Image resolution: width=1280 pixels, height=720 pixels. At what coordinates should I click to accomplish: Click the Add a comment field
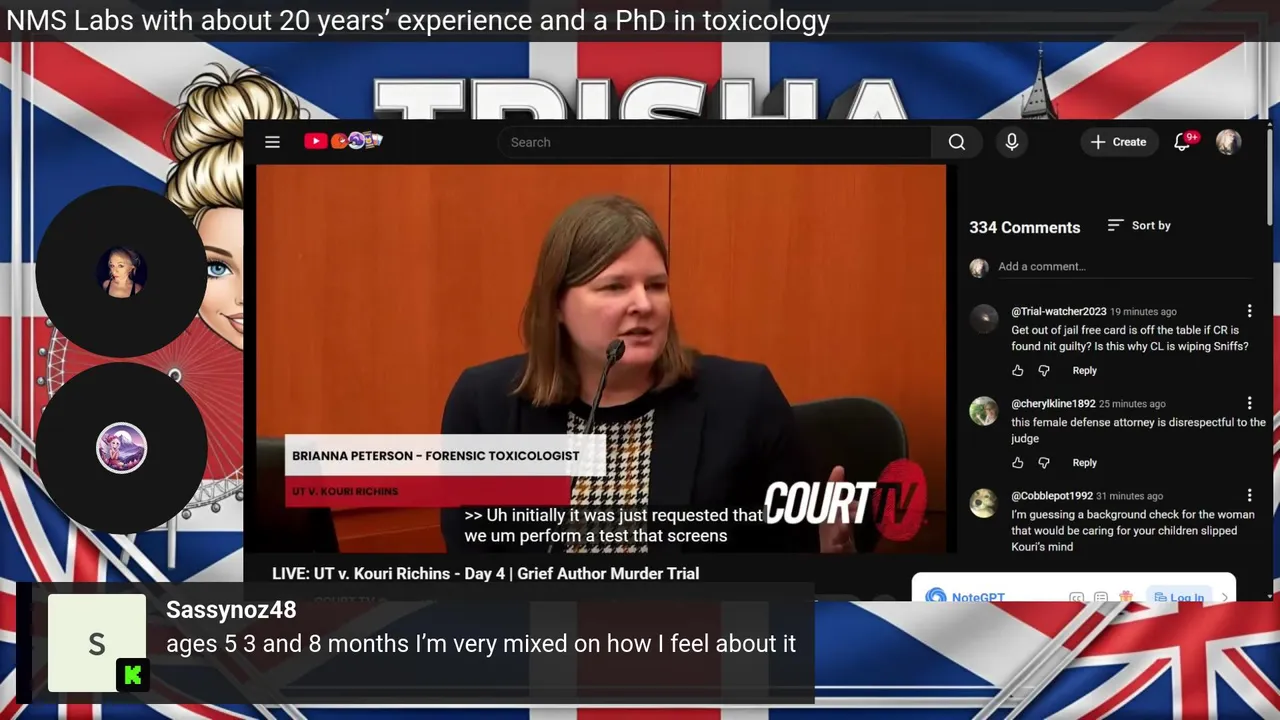[x=1124, y=267]
